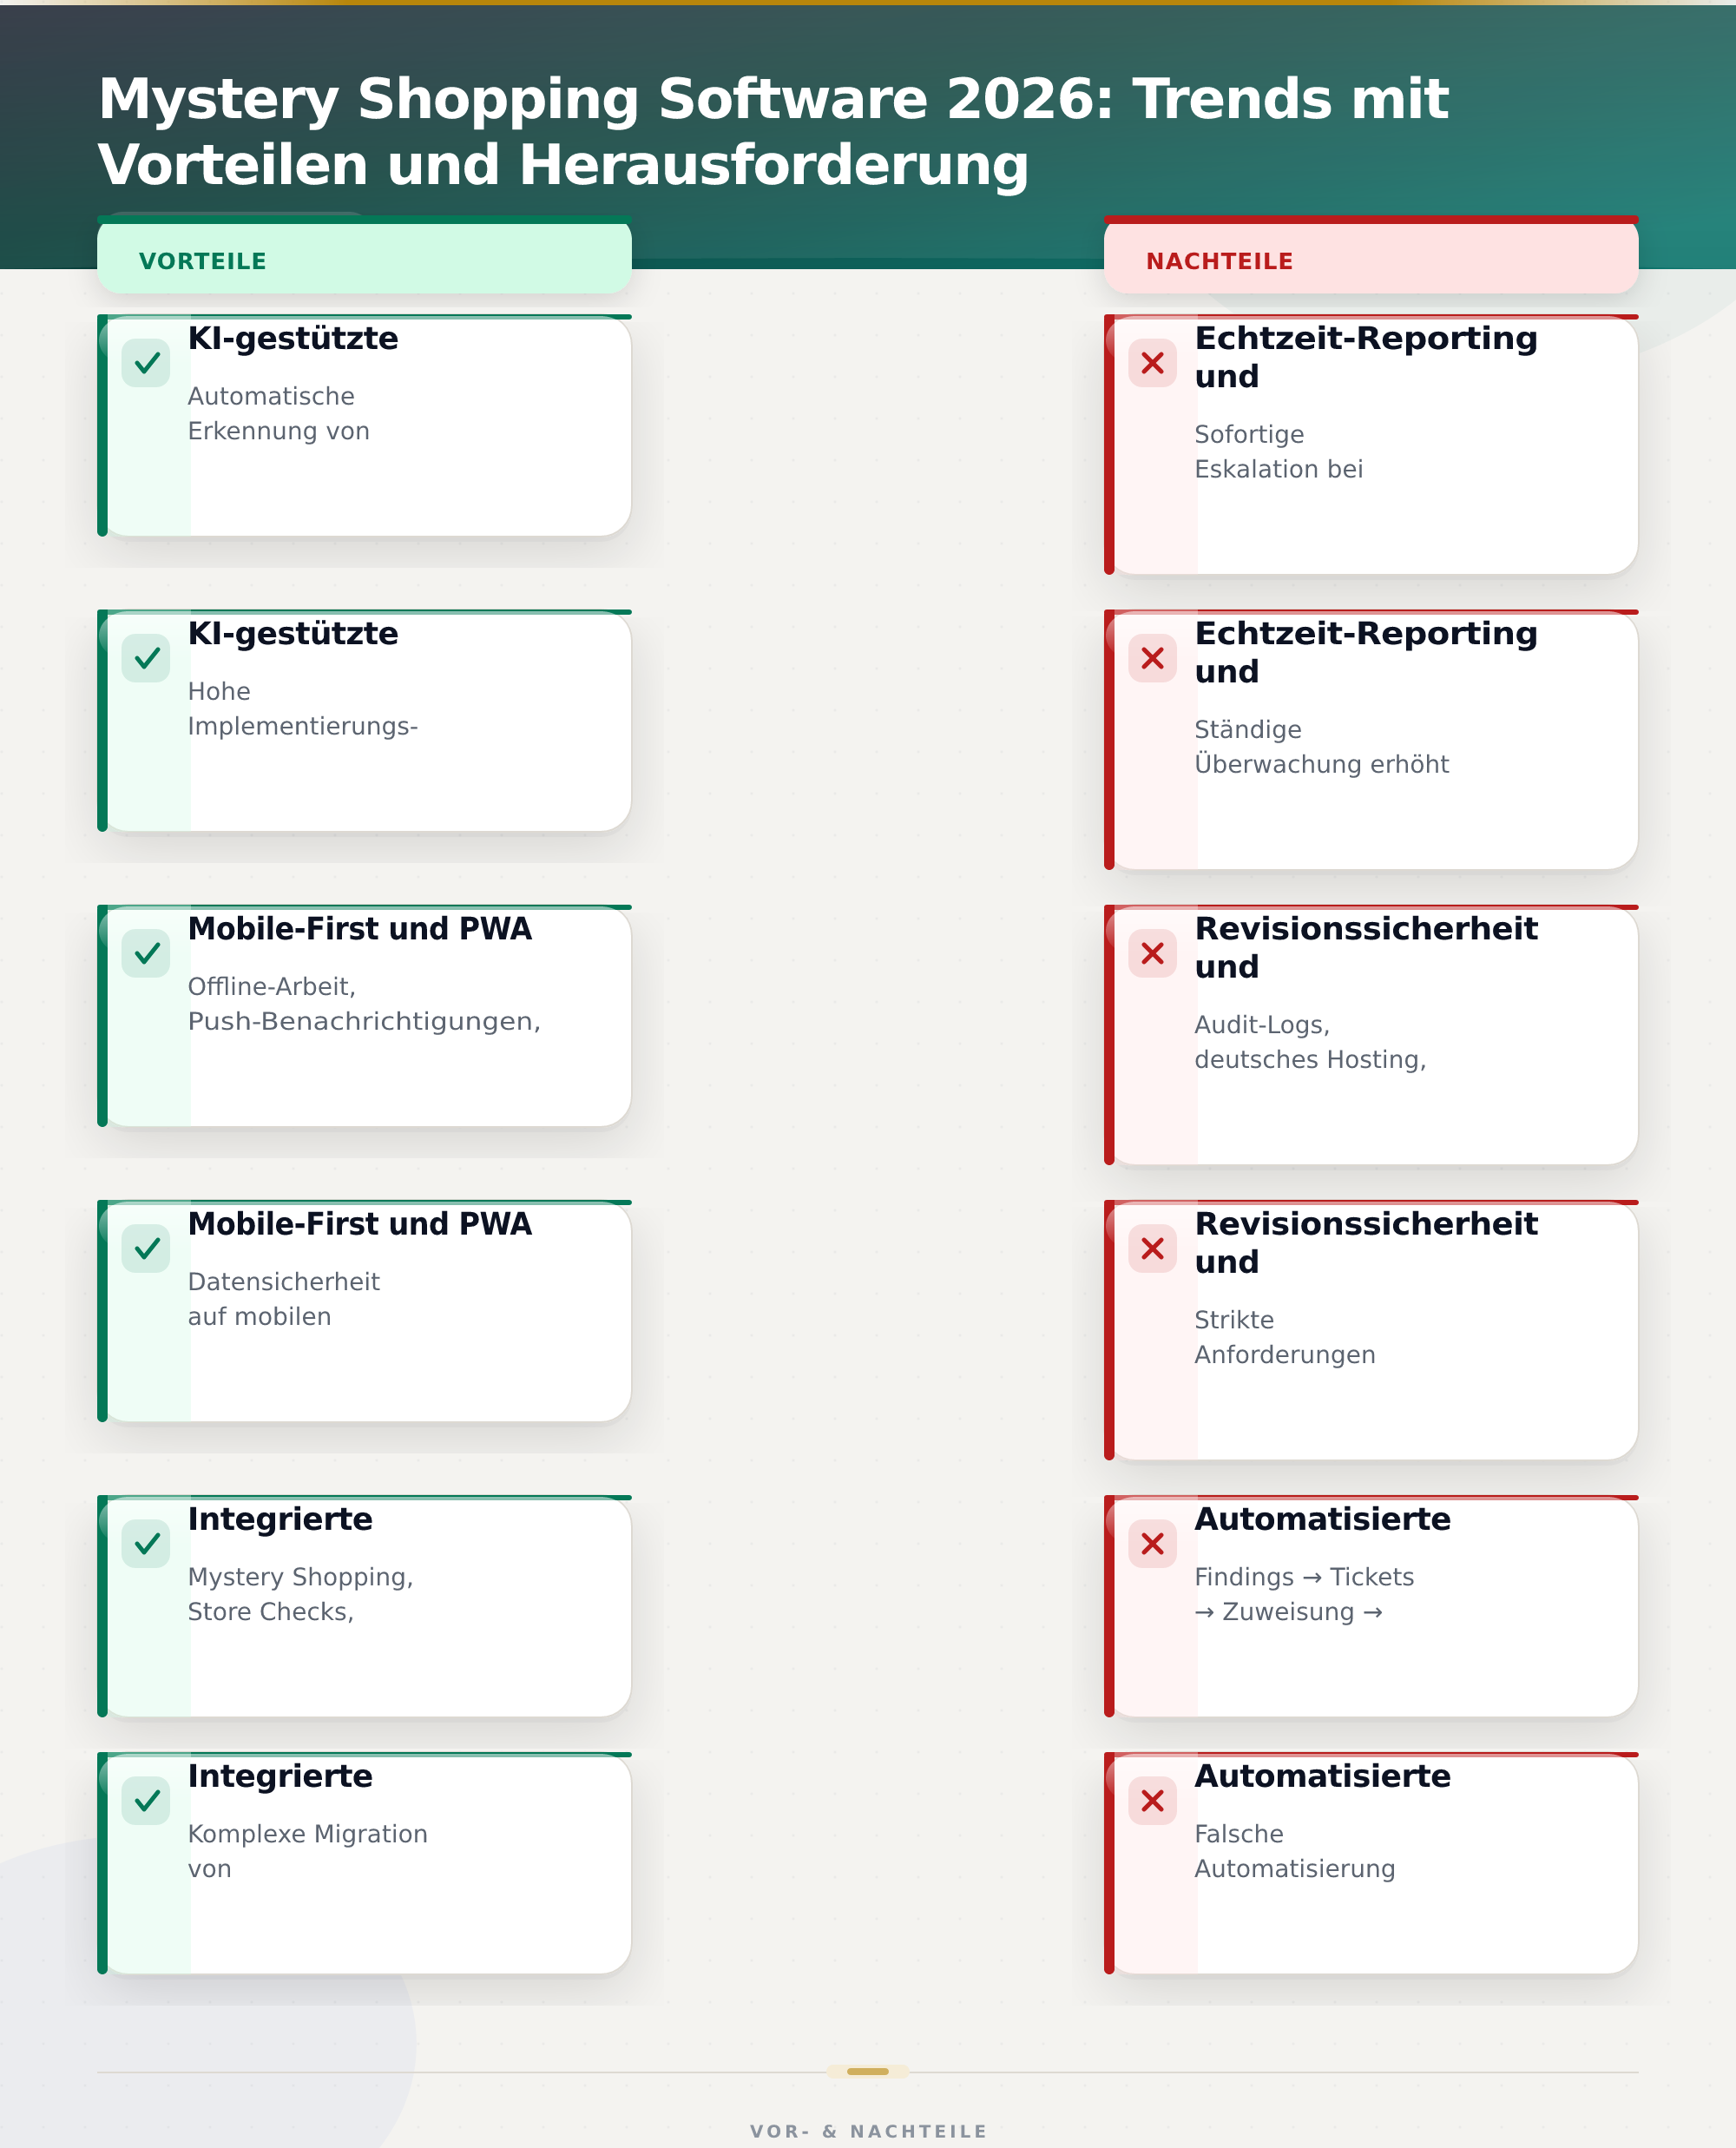Click the text 'Sofortige Eskalation bei'

pos(1279,451)
